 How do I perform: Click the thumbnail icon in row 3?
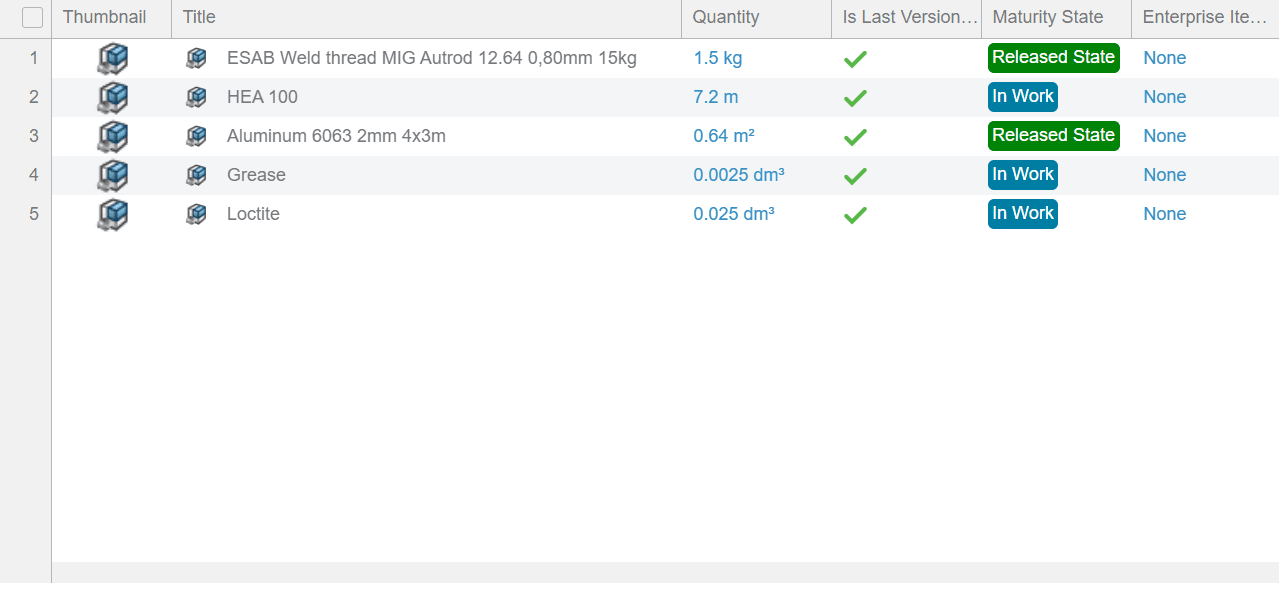coord(112,136)
